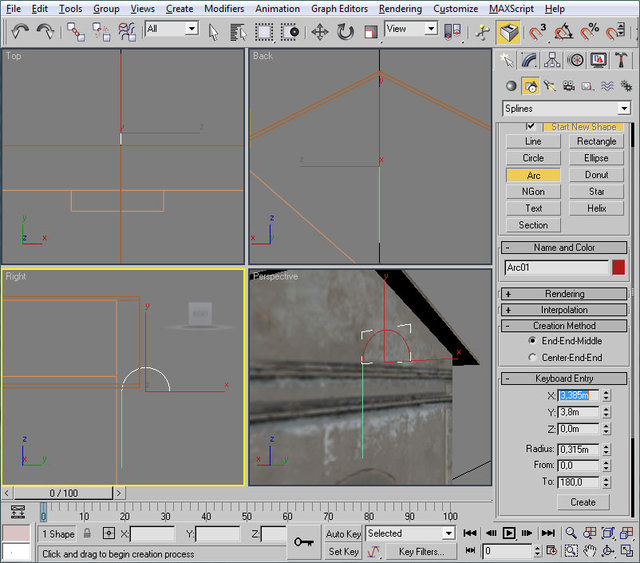Click the Undo arrow in the toolbar

(20, 31)
